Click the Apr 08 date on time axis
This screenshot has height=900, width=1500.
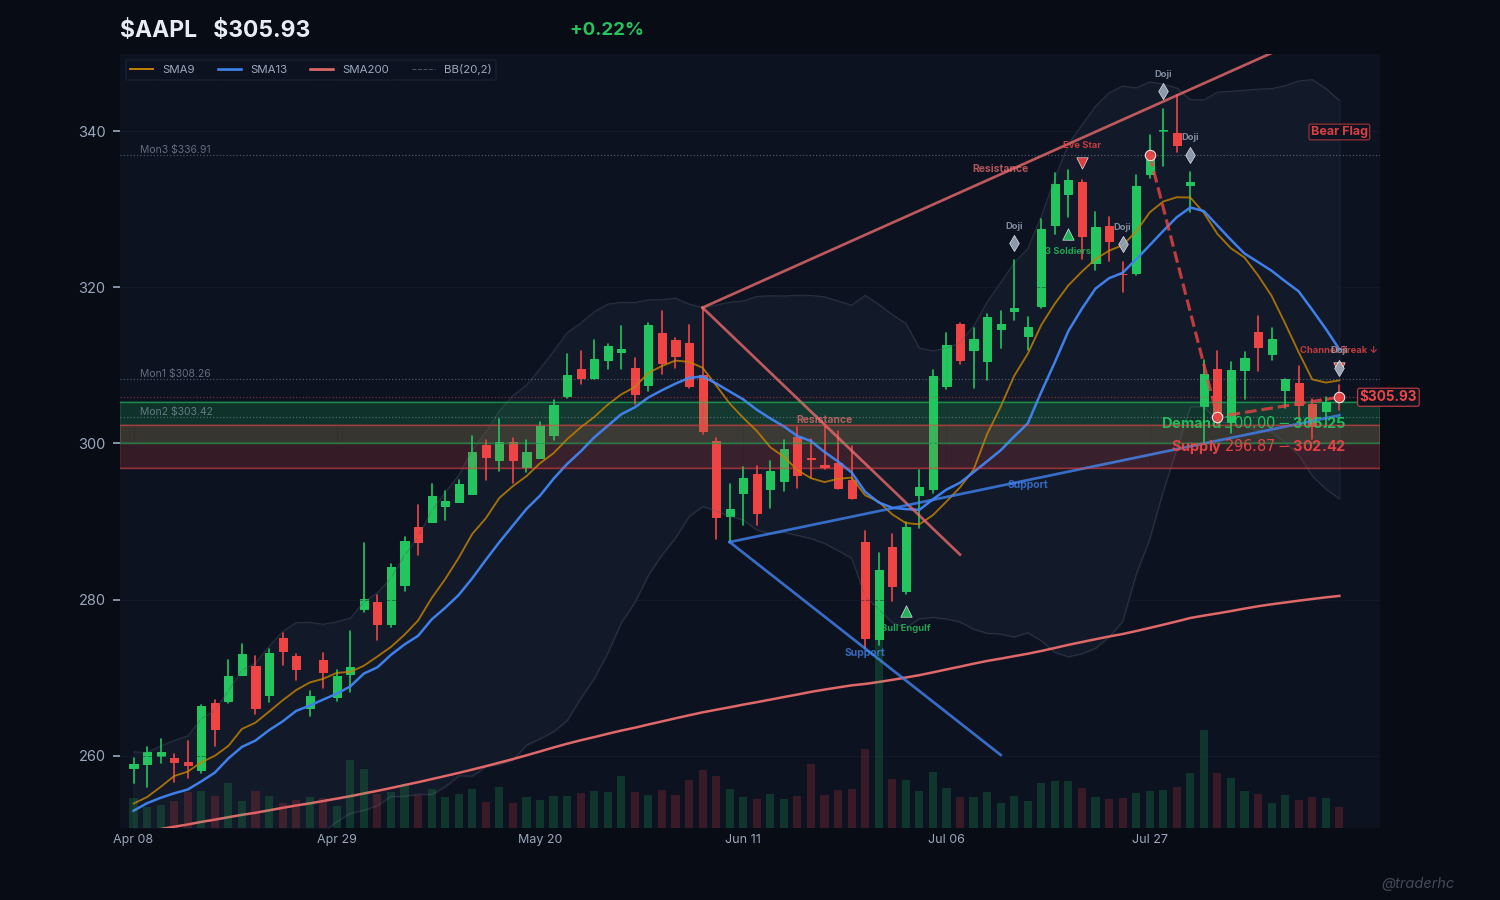coord(133,839)
